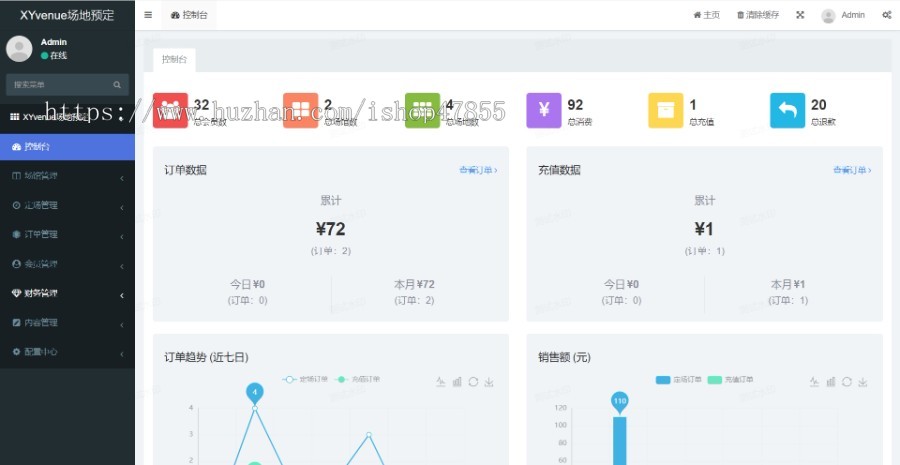The image size is (900, 465).
Task: Select the 控制台 tab in the top bar
Action: 189,15
